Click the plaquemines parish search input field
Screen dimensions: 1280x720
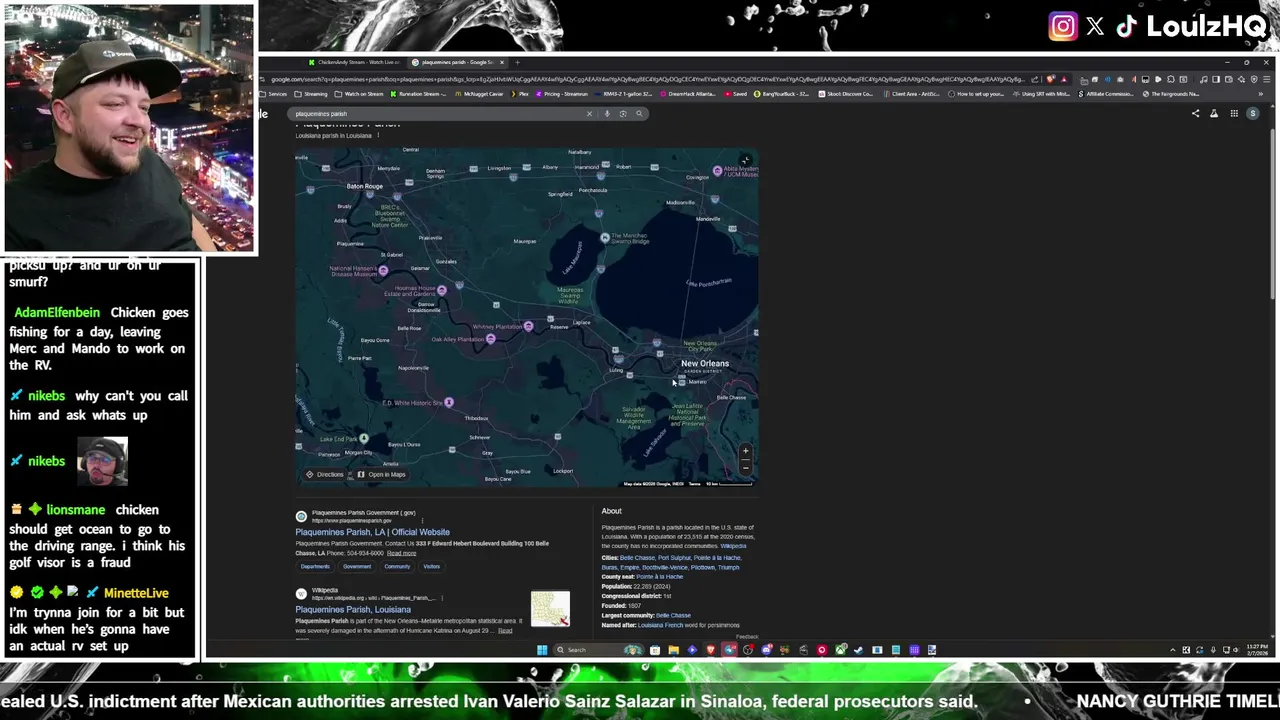(x=436, y=114)
